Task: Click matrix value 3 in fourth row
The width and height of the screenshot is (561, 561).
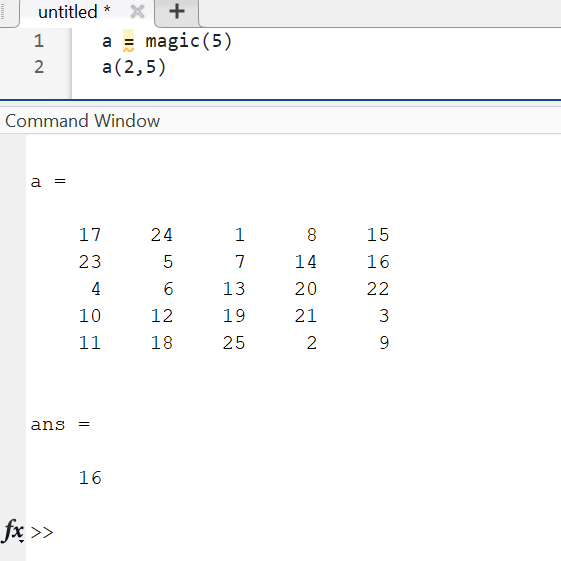Action: [384, 316]
